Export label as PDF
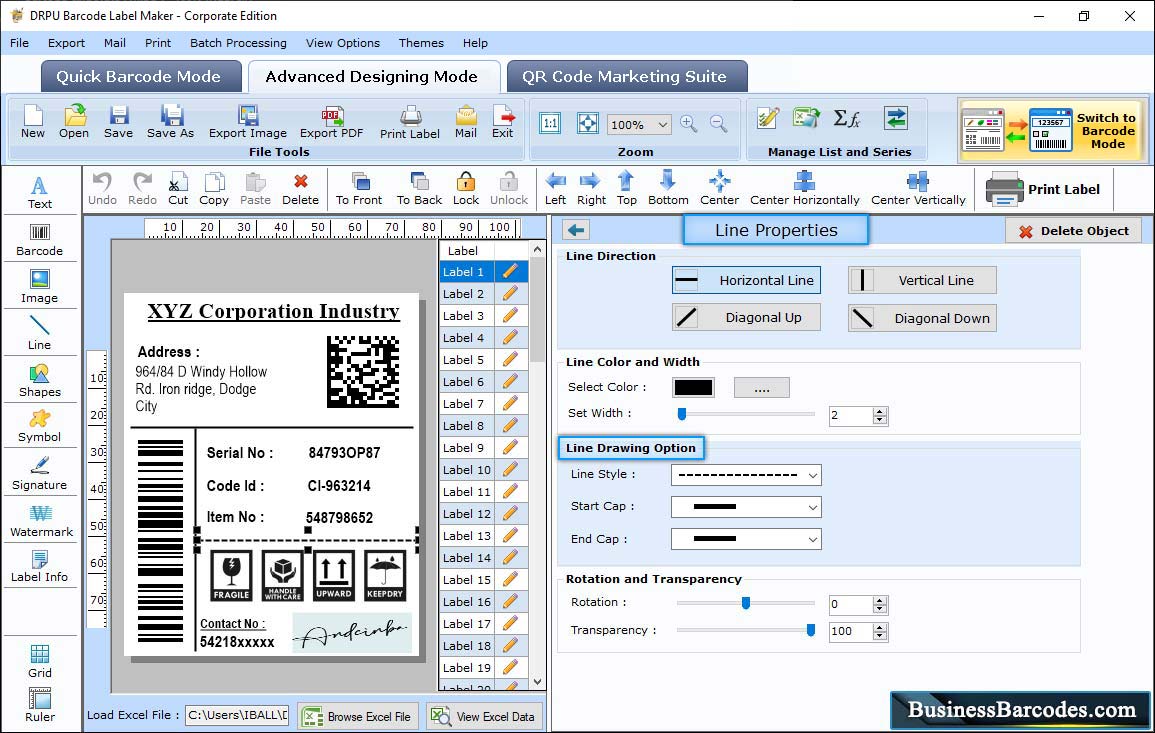 (331, 122)
